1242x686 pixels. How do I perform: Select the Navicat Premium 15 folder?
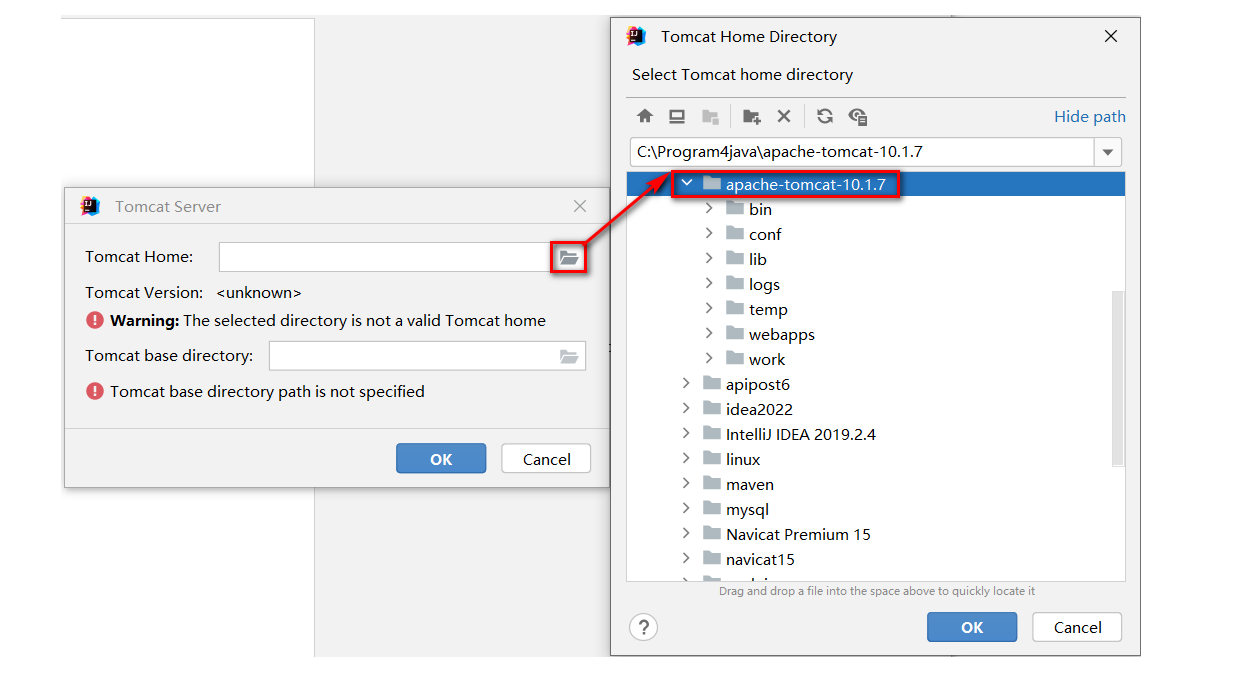798,535
